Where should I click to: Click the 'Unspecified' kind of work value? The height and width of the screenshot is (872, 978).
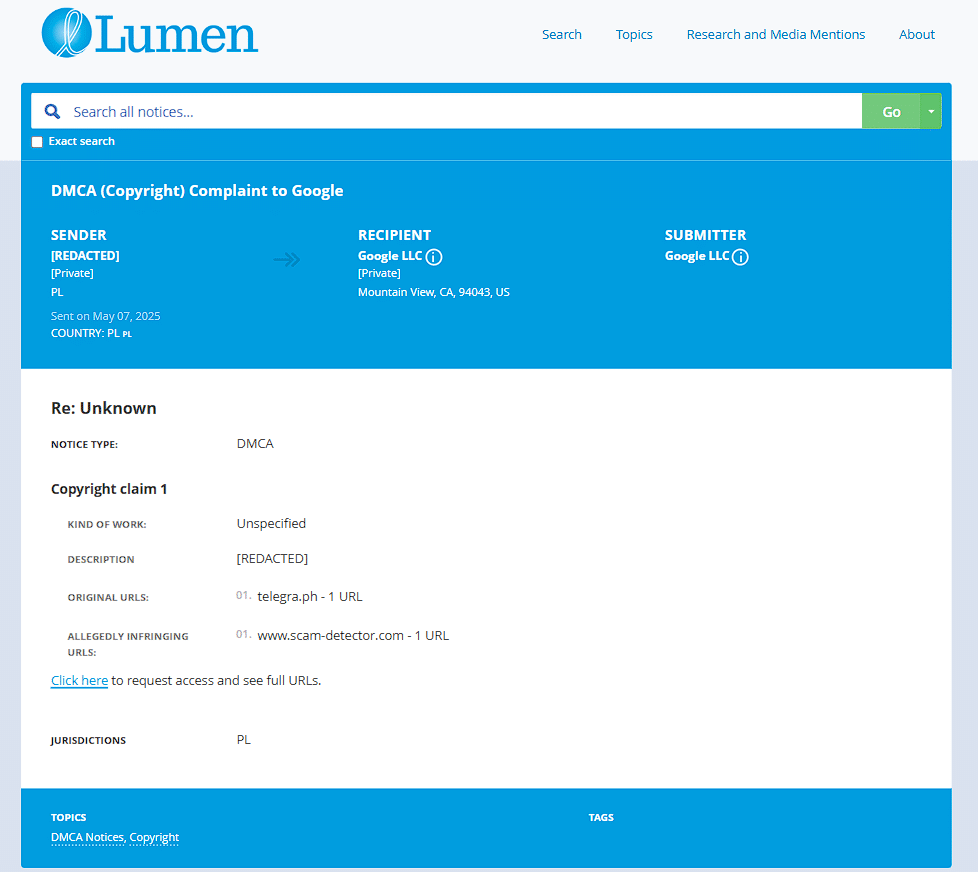pyautogui.click(x=271, y=523)
